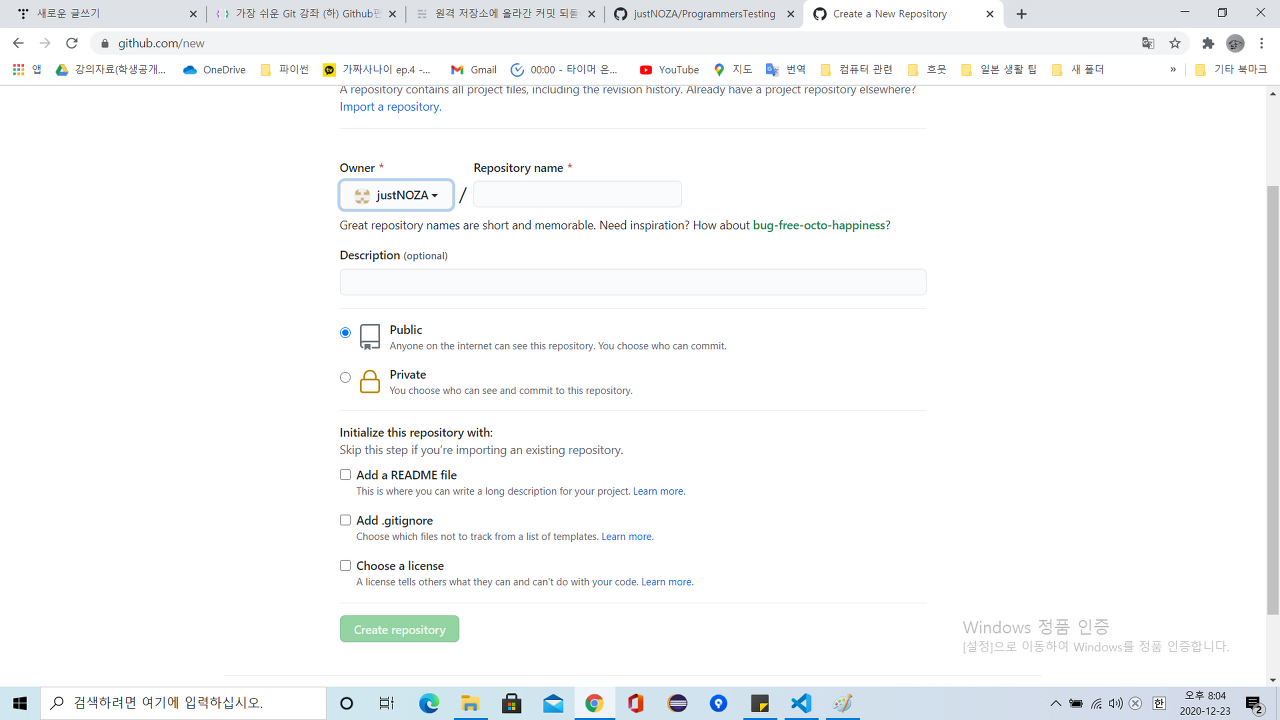
Task: Open the 컴퓨터 관련 bookmark folder
Action: pyautogui.click(x=856, y=69)
